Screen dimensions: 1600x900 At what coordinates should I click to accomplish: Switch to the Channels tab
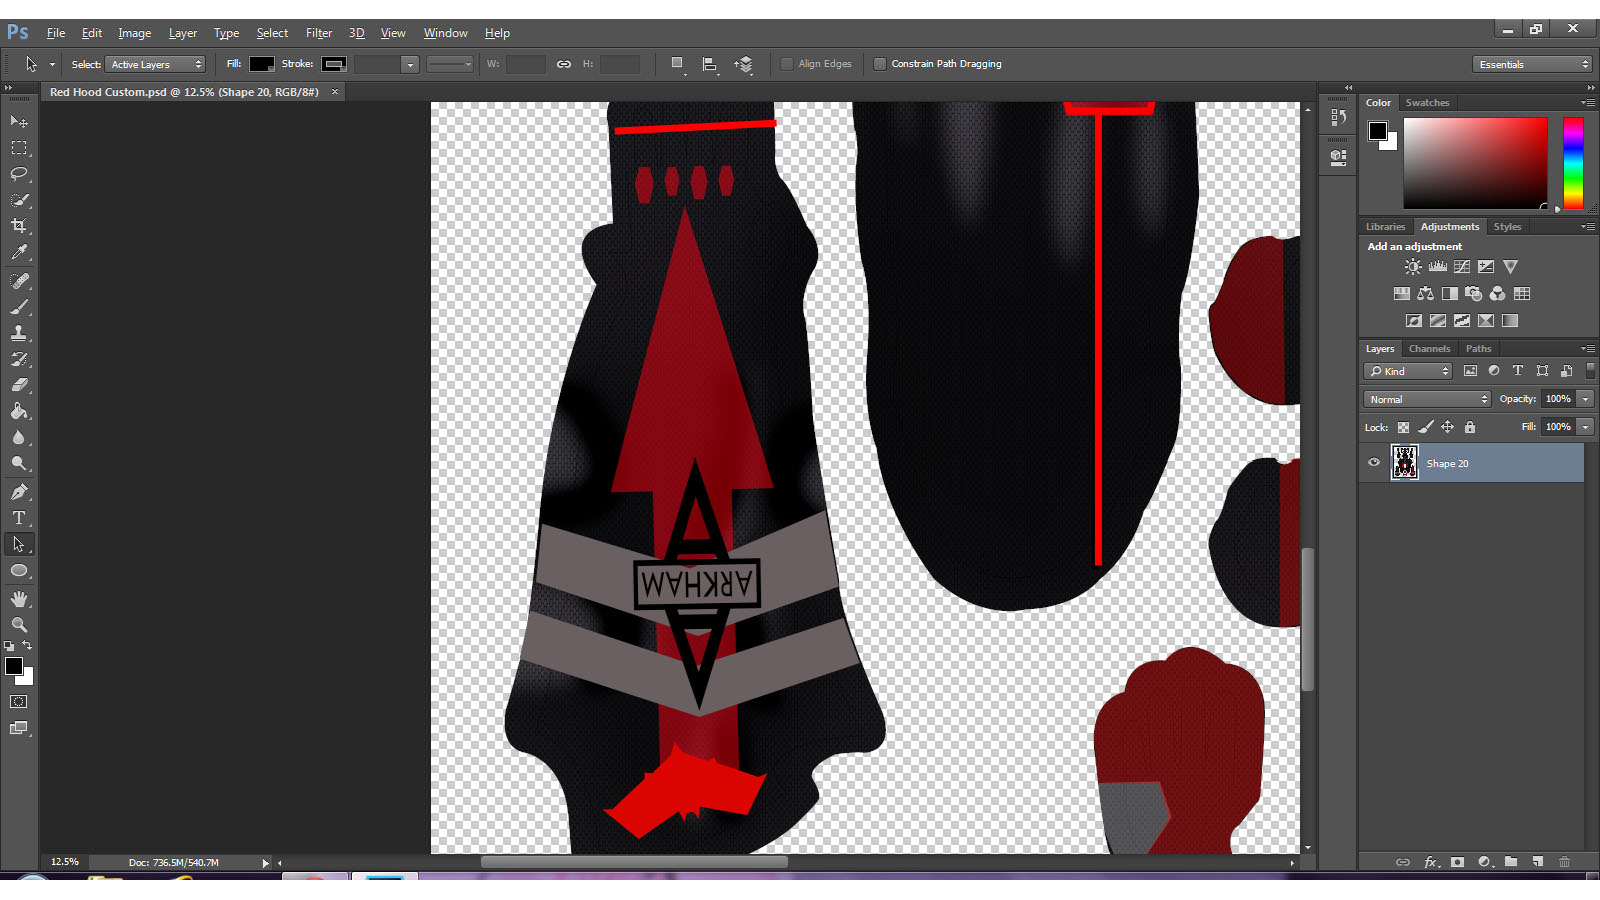click(1429, 348)
